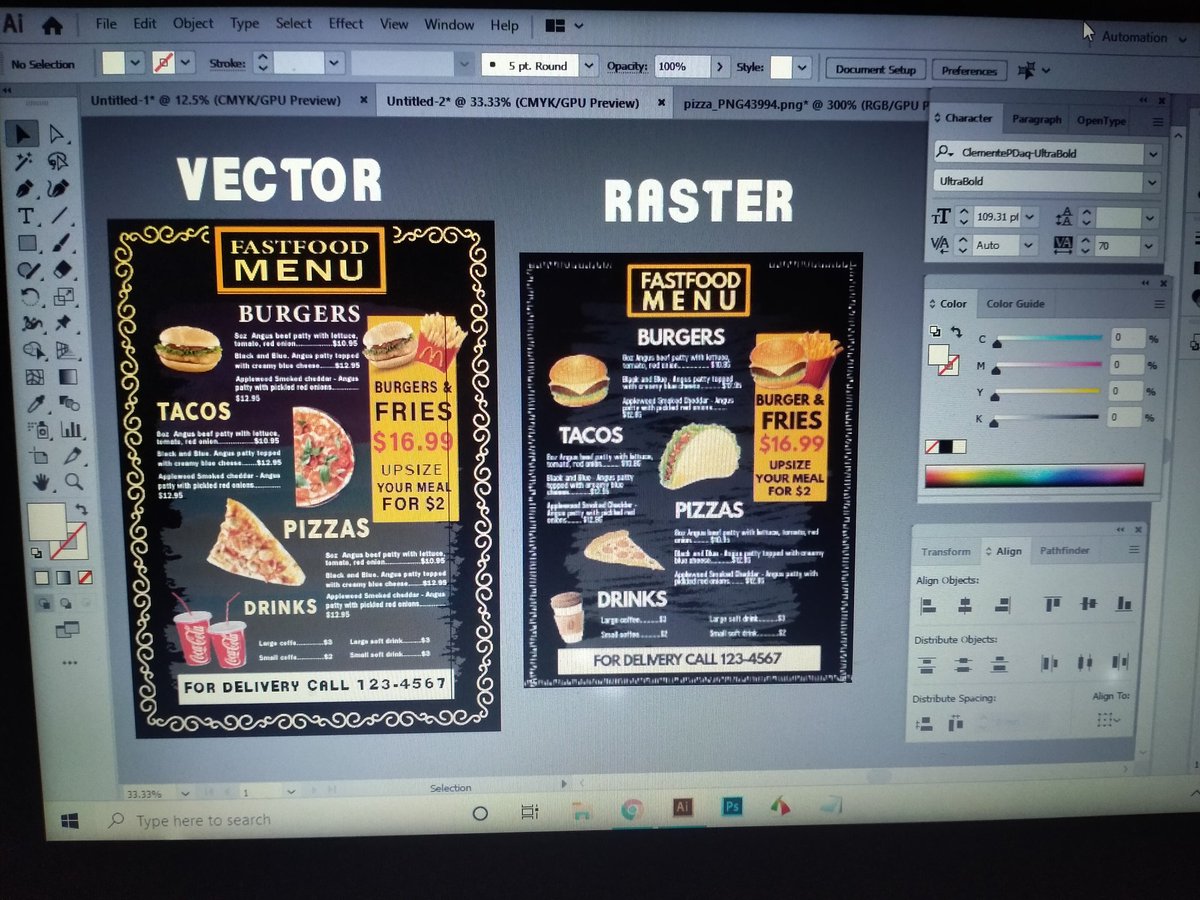Open the File menu
This screenshot has width=1200, height=900.
click(106, 24)
